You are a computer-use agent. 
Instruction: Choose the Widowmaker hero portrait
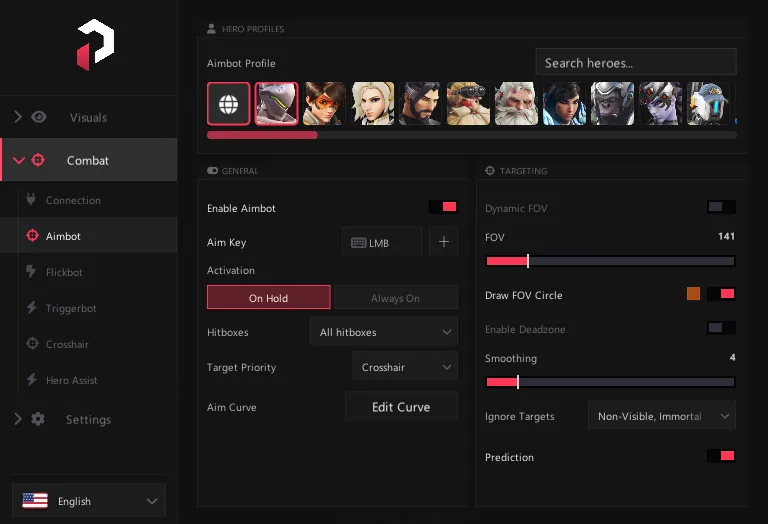pyautogui.click(x=660, y=104)
